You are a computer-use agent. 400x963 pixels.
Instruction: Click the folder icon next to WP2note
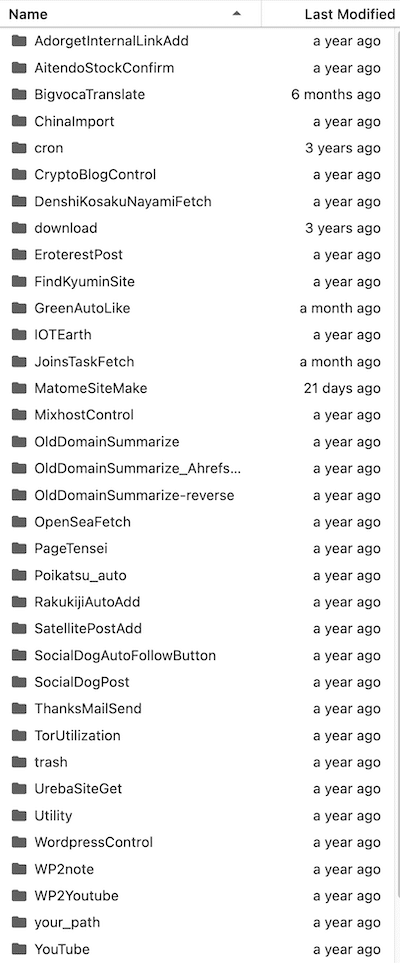point(19,869)
